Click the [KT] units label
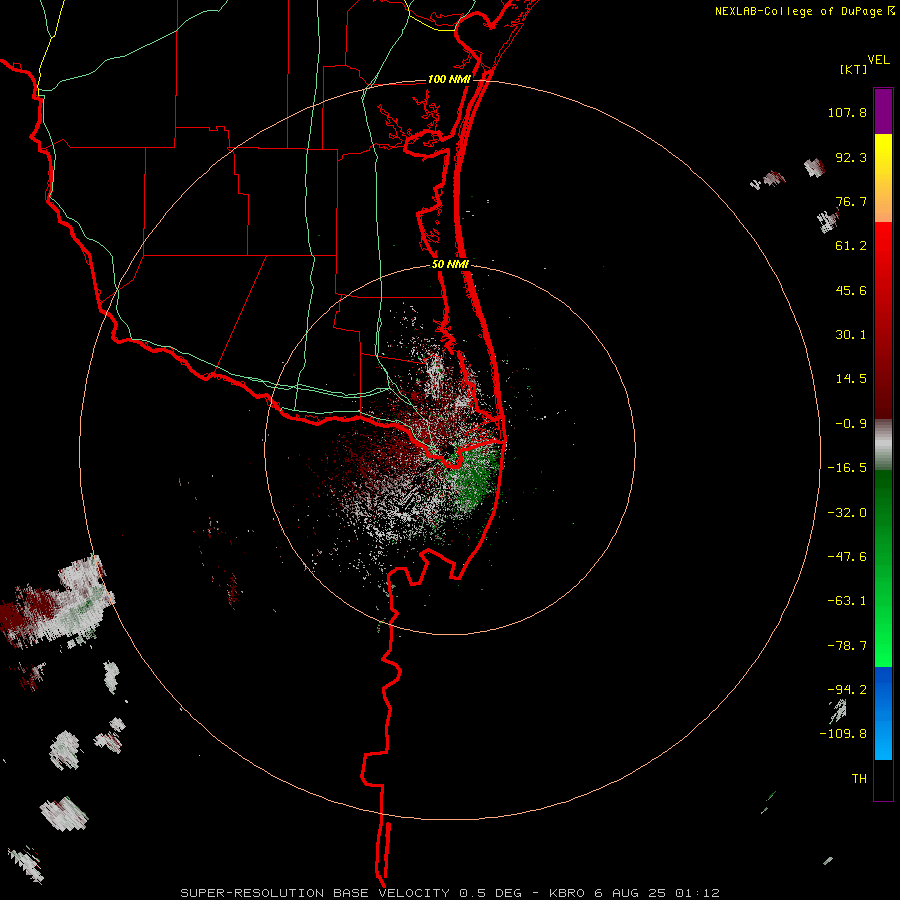 (x=853, y=69)
